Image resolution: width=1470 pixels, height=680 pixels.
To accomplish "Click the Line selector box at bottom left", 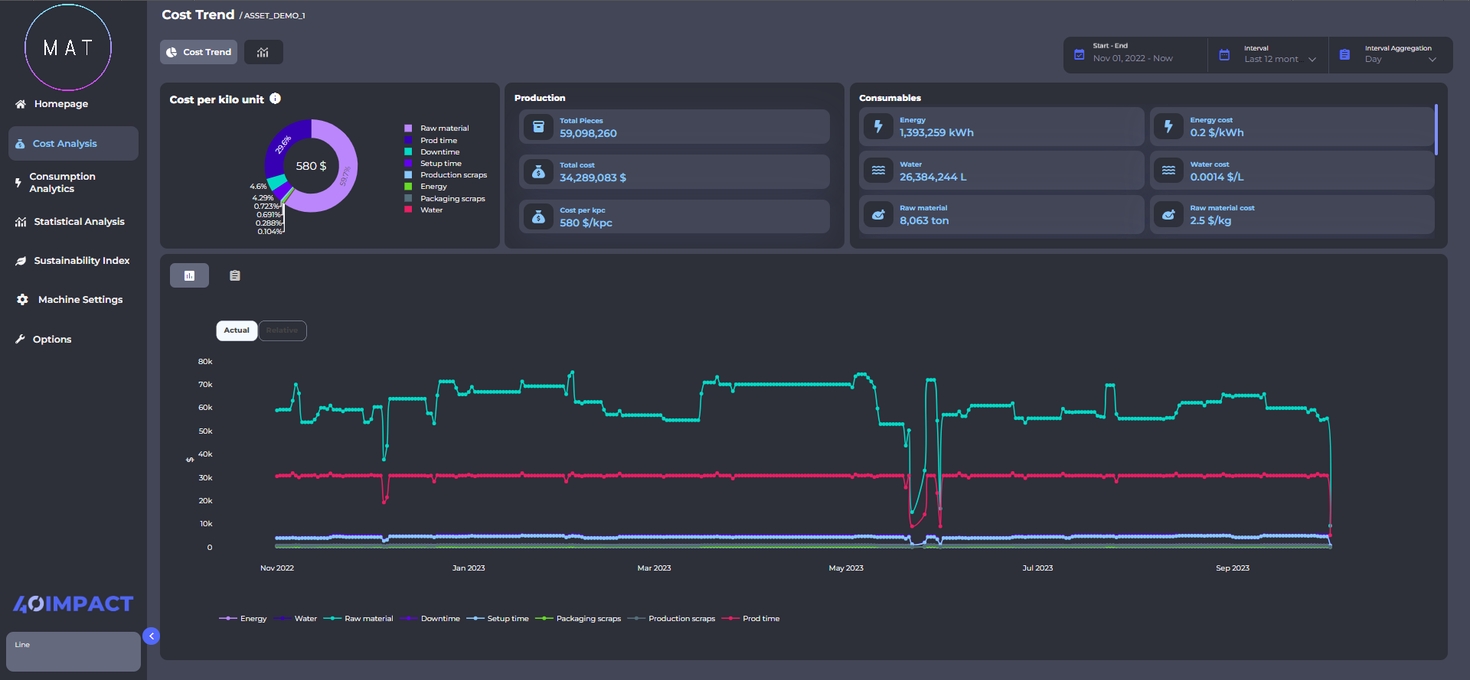I will point(73,651).
